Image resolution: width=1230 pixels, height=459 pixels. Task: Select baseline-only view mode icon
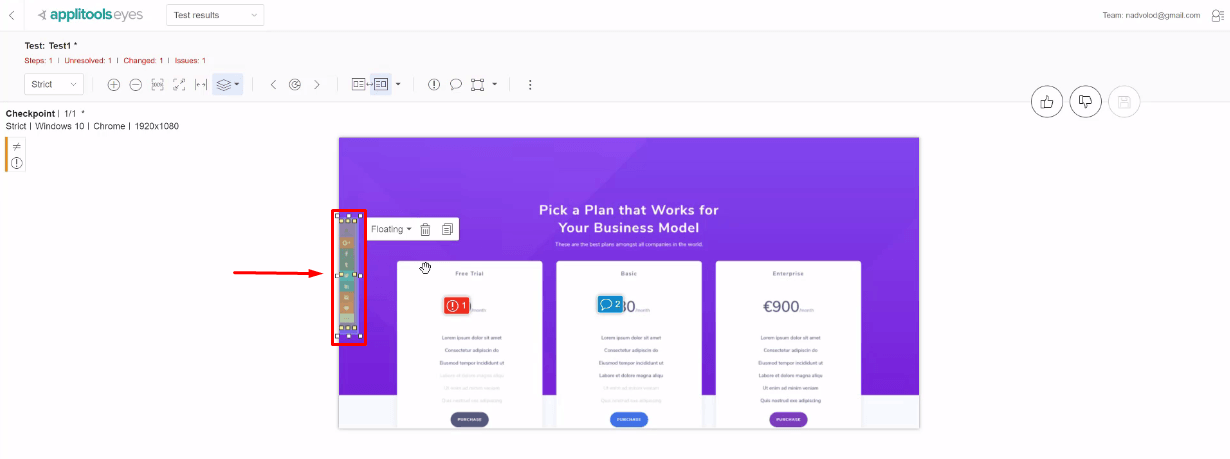coord(360,85)
